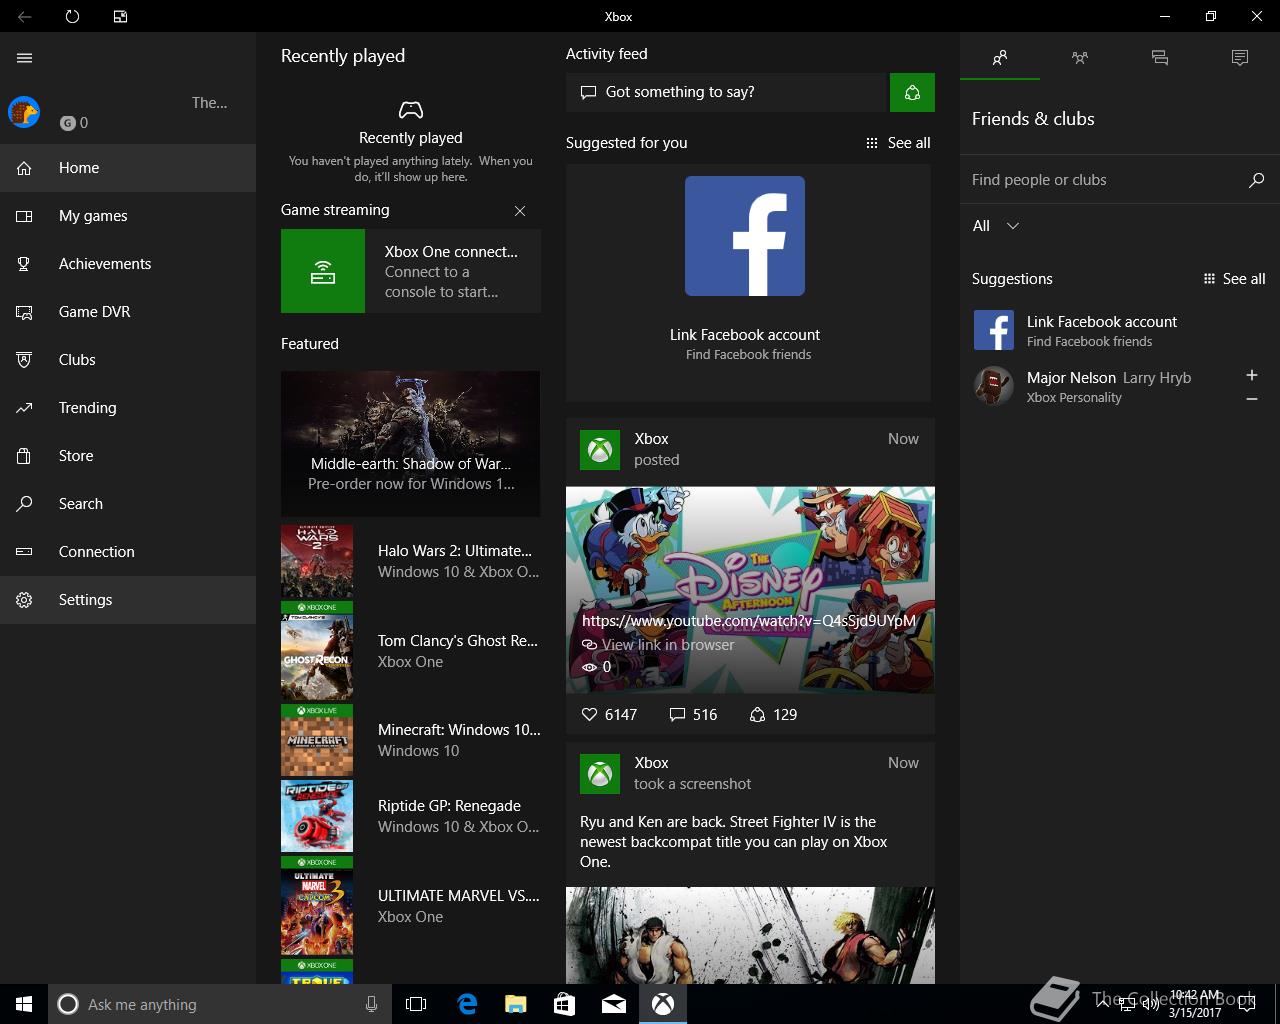The width and height of the screenshot is (1280, 1024).
Task: Remove Major Nelson suggestion minus icon
Action: coord(1252,399)
